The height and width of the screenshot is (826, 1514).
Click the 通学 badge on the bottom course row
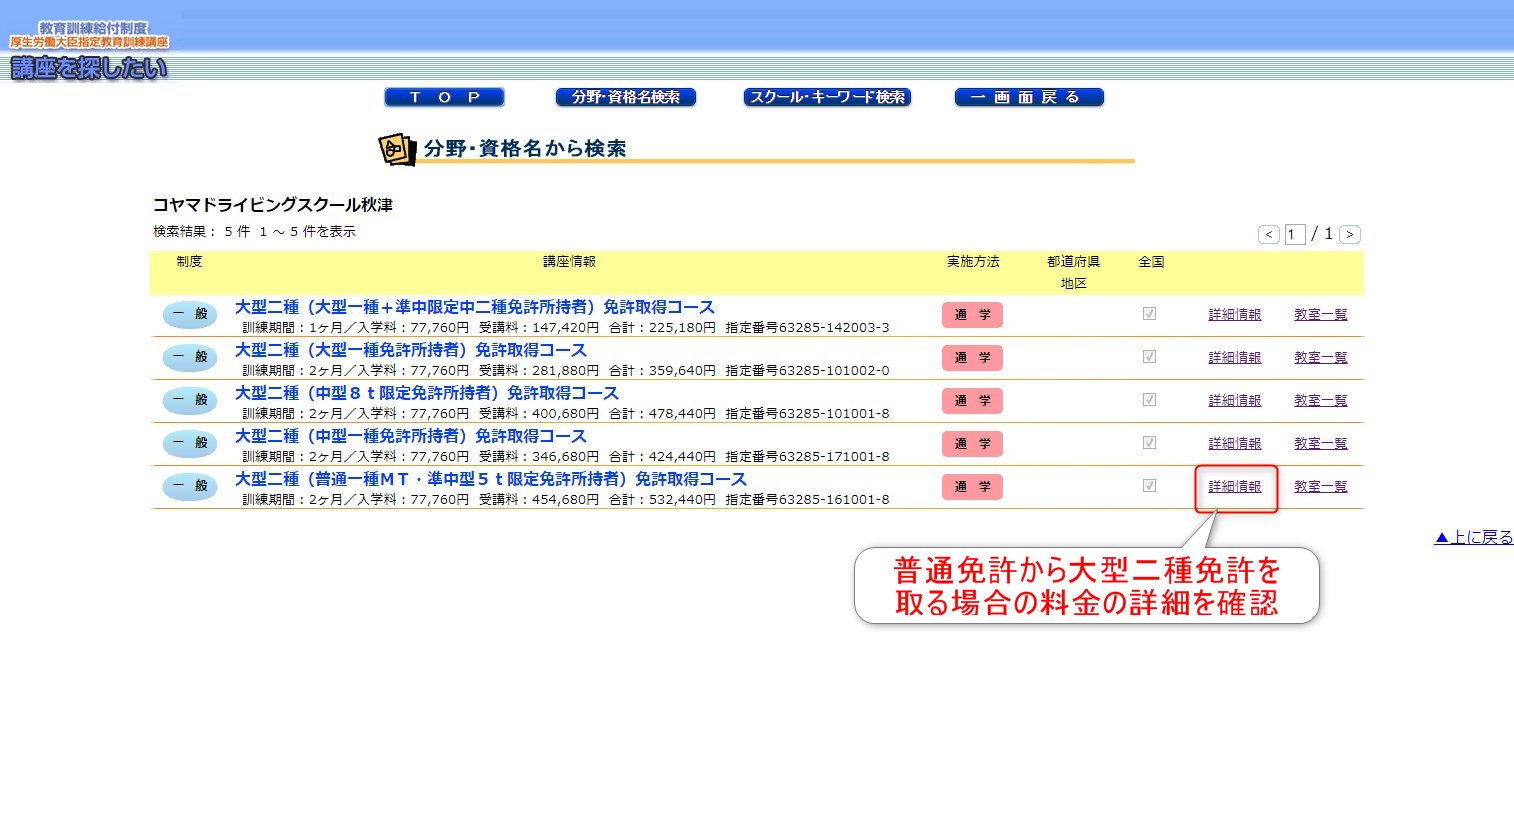pos(970,487)
